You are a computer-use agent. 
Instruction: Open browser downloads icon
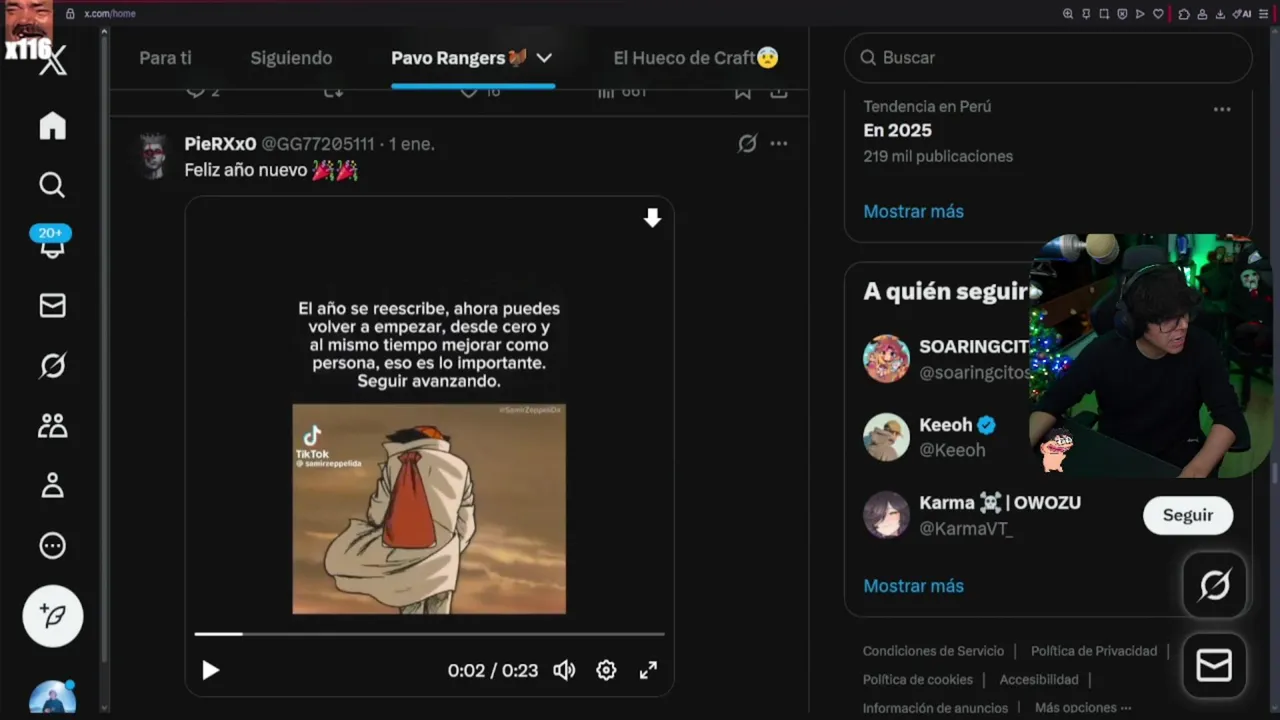(x=1220, y=14)
